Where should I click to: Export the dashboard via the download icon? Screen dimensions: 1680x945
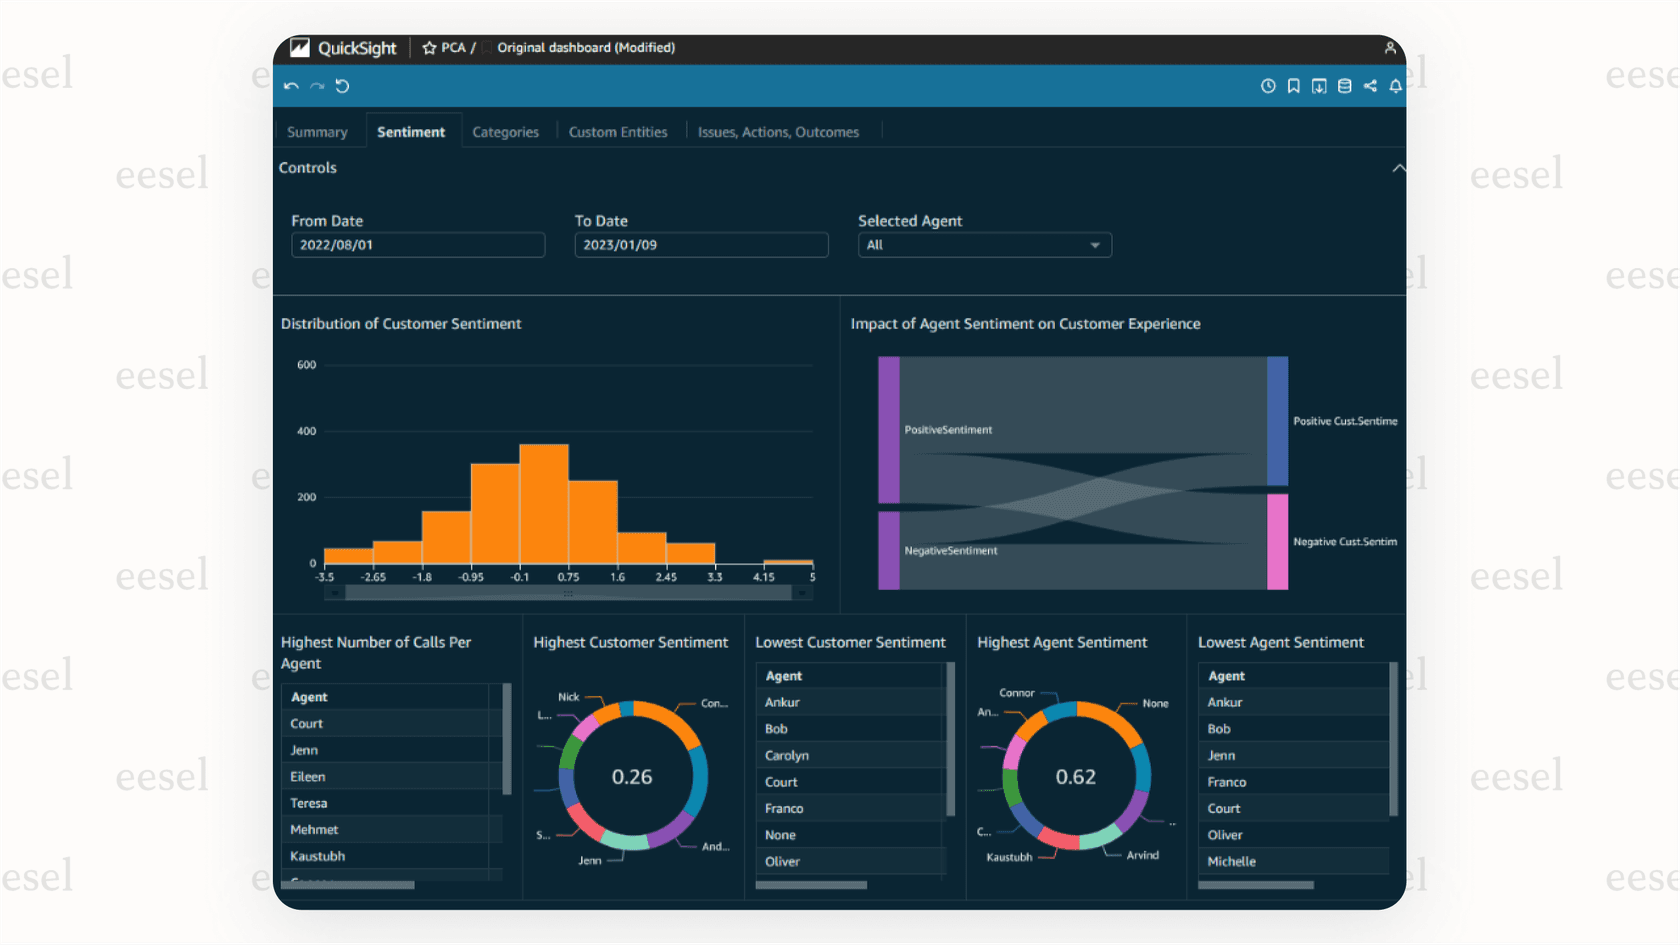point(1319,86)
